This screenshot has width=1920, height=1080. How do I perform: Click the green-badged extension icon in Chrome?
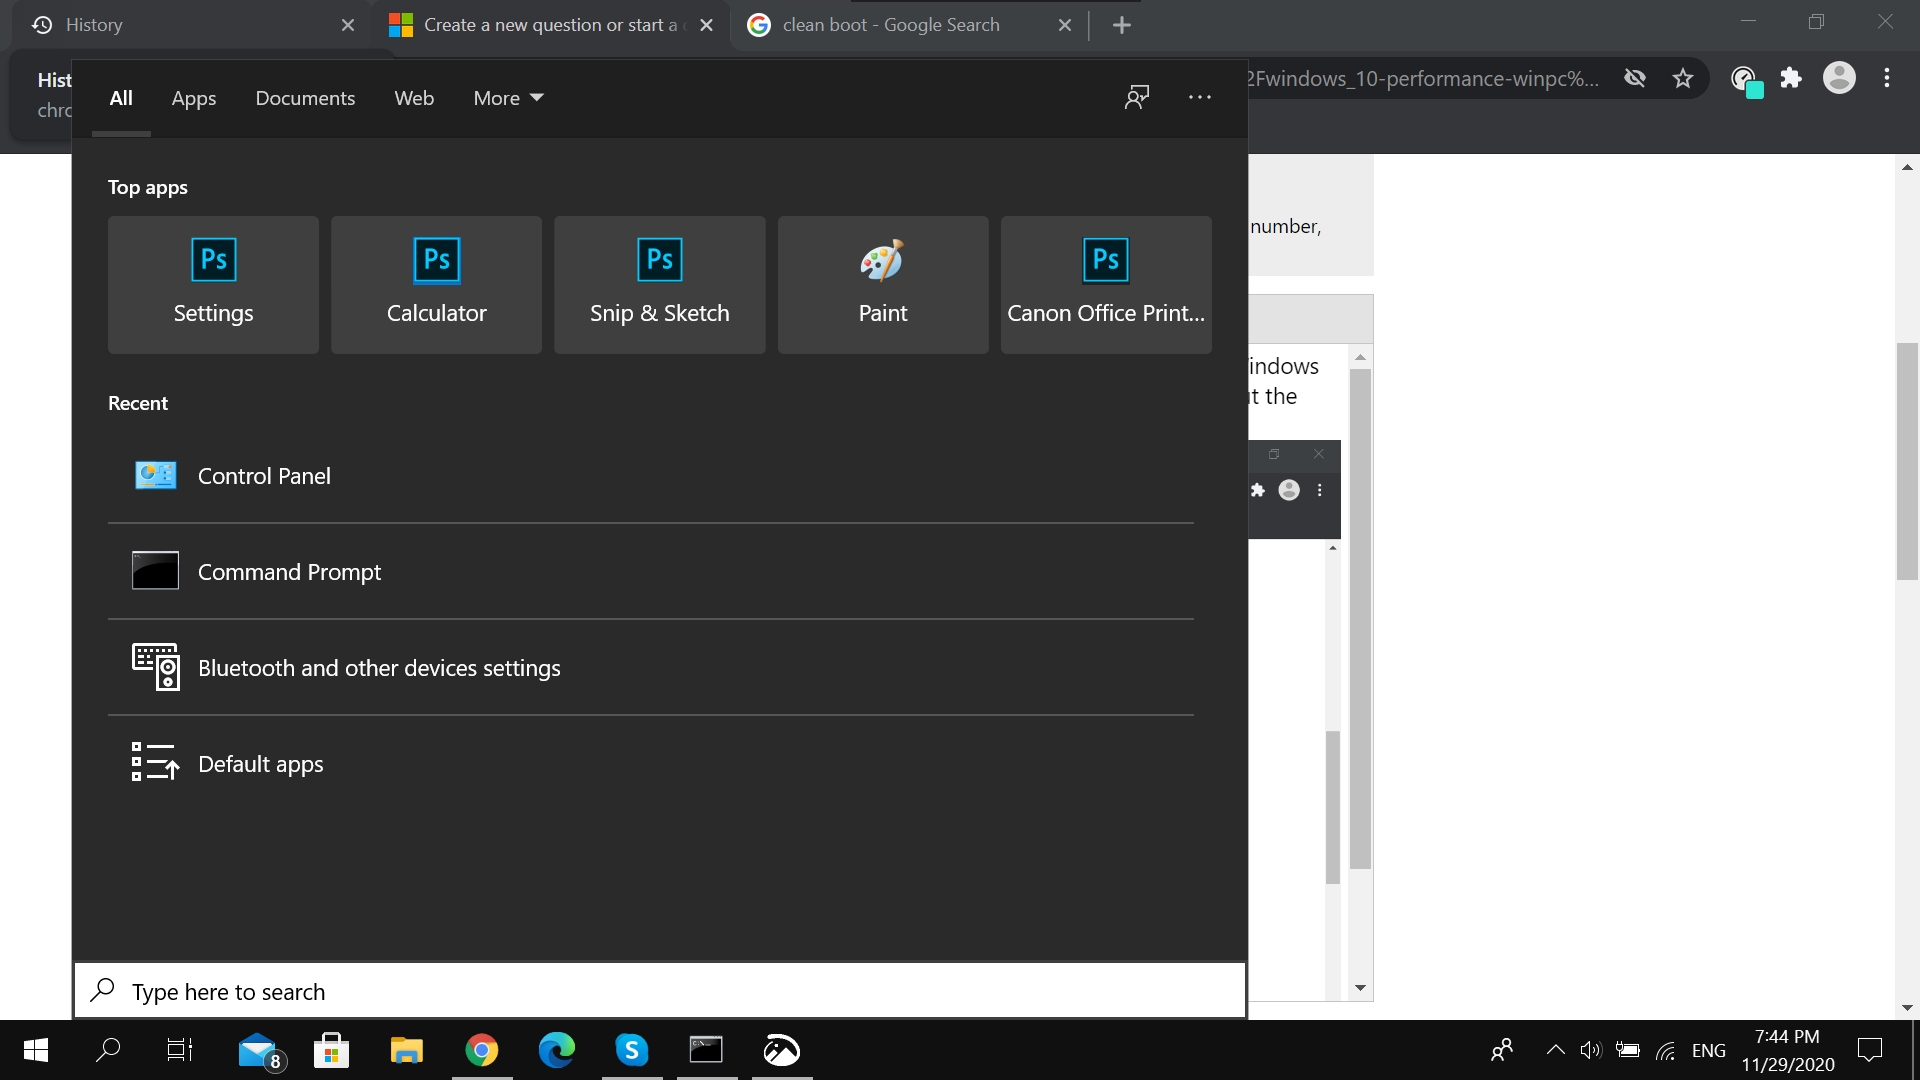tap(1746, 80)
